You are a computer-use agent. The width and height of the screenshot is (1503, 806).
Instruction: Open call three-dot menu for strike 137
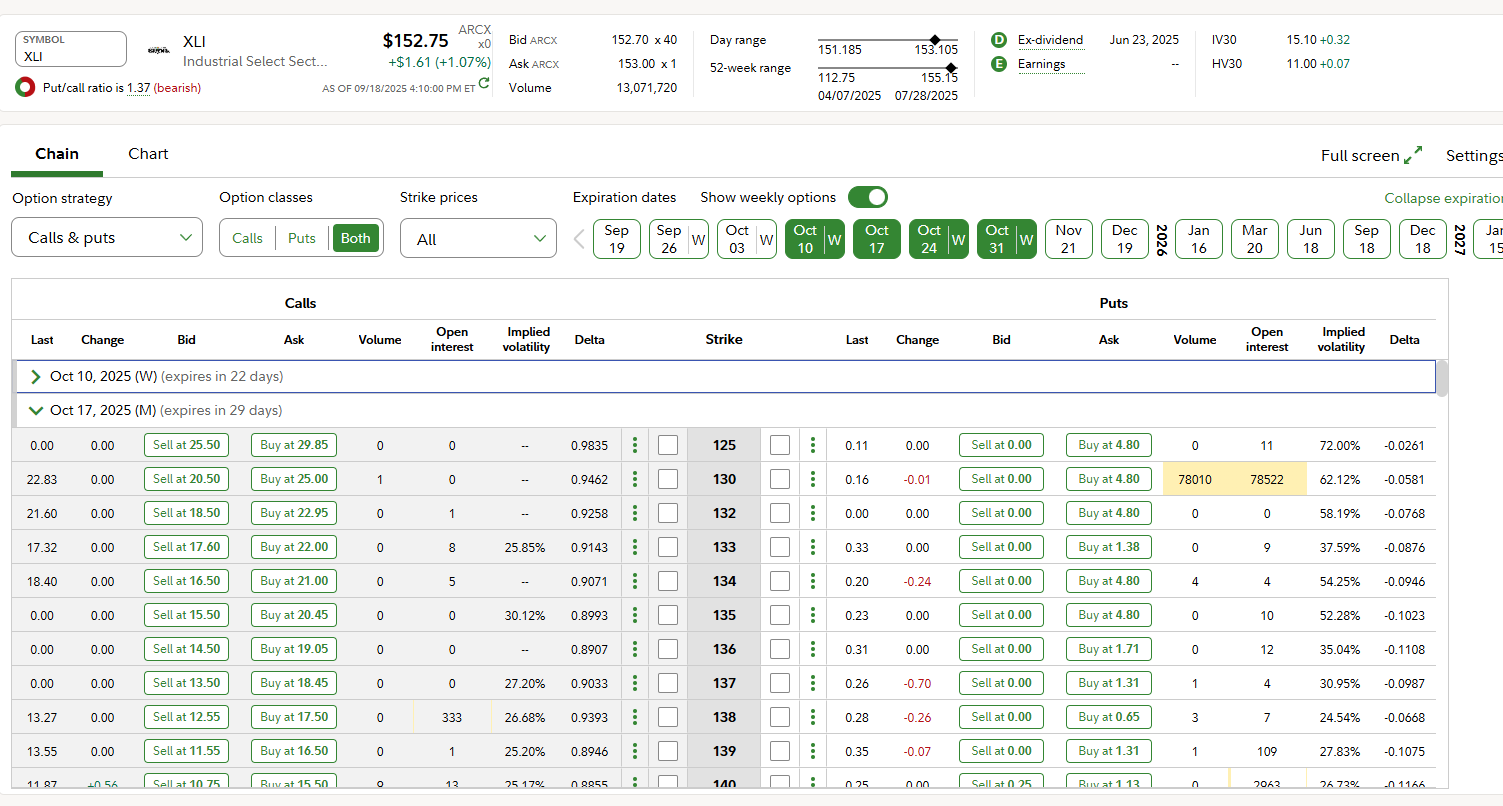click(x=635, y=683)
